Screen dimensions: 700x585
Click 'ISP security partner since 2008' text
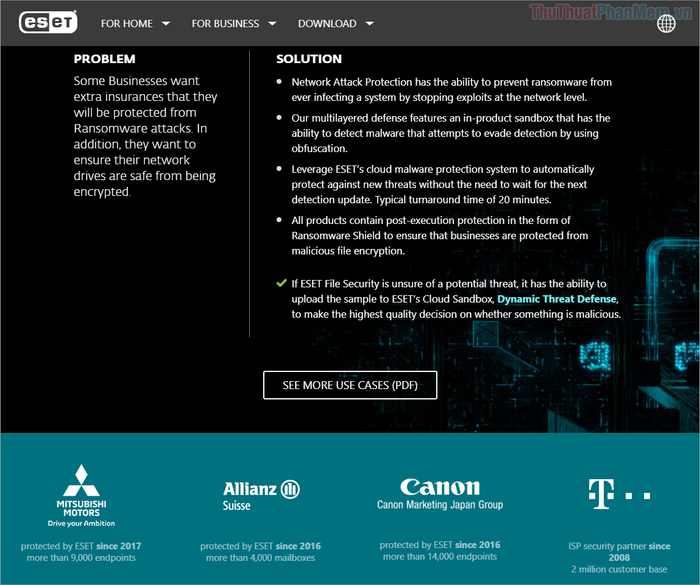[x=619, y=552]
